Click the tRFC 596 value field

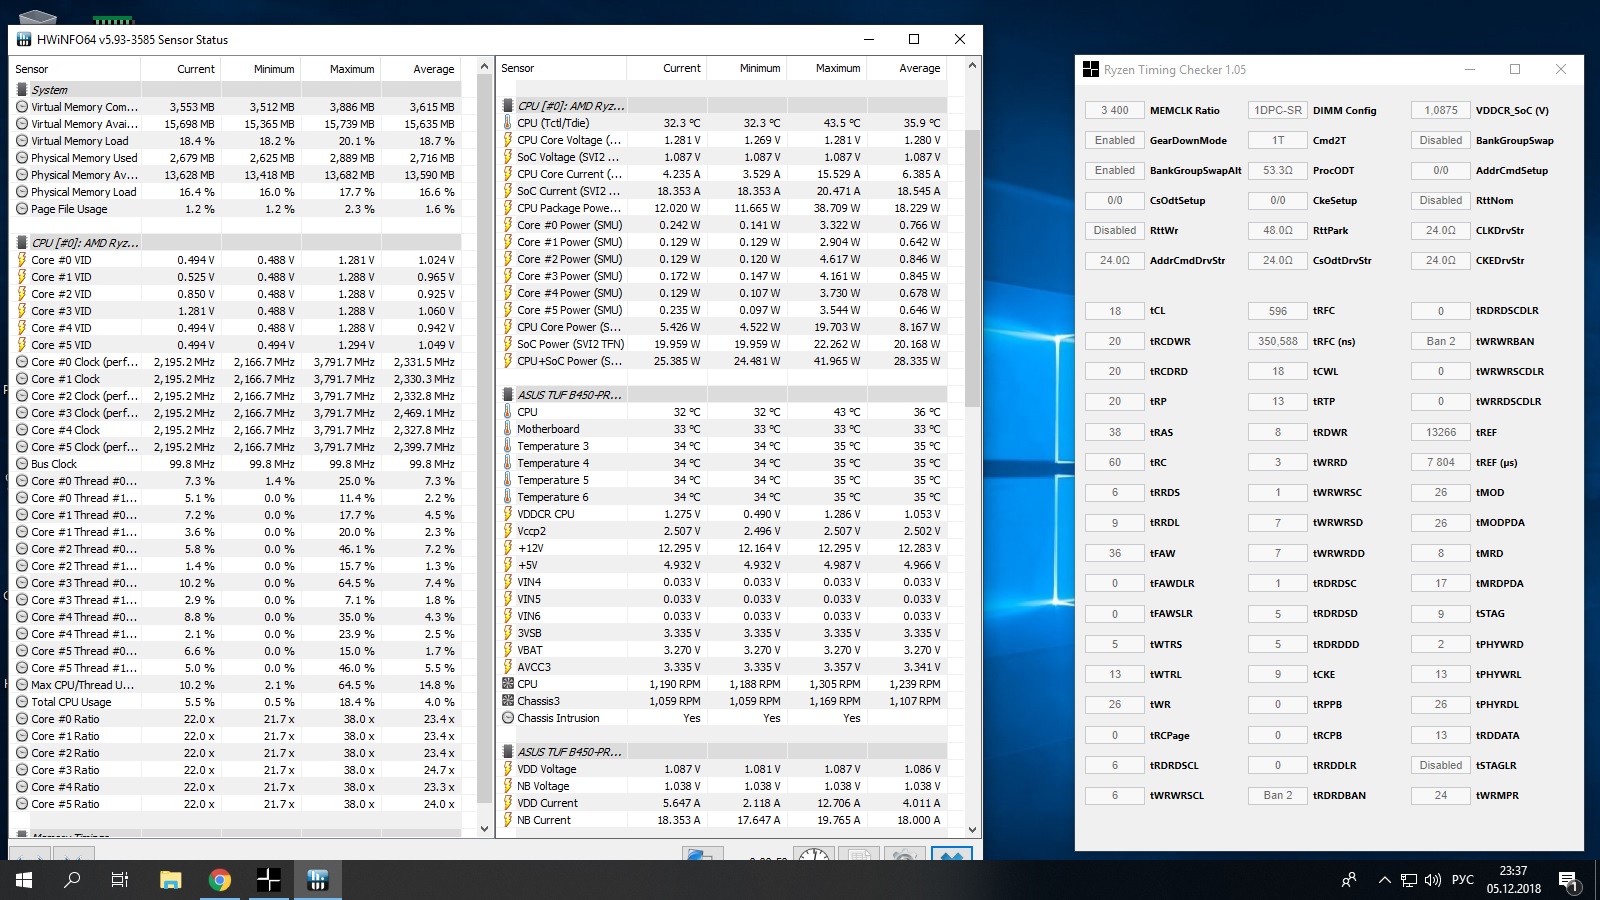(1278, 311)
